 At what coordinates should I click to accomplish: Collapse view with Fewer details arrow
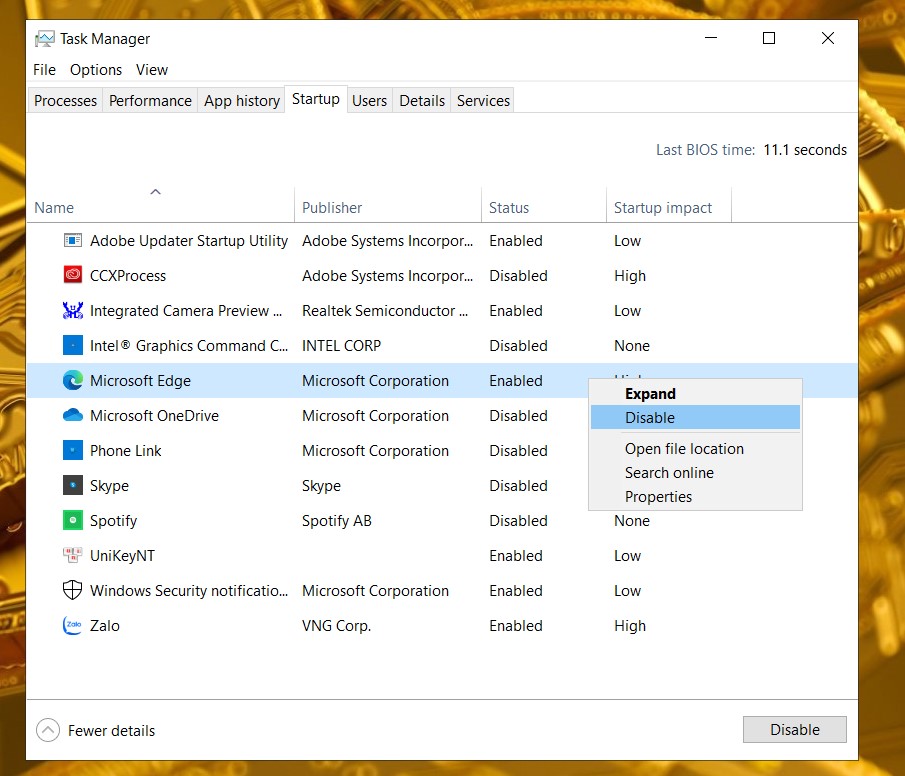click(48, 730)
